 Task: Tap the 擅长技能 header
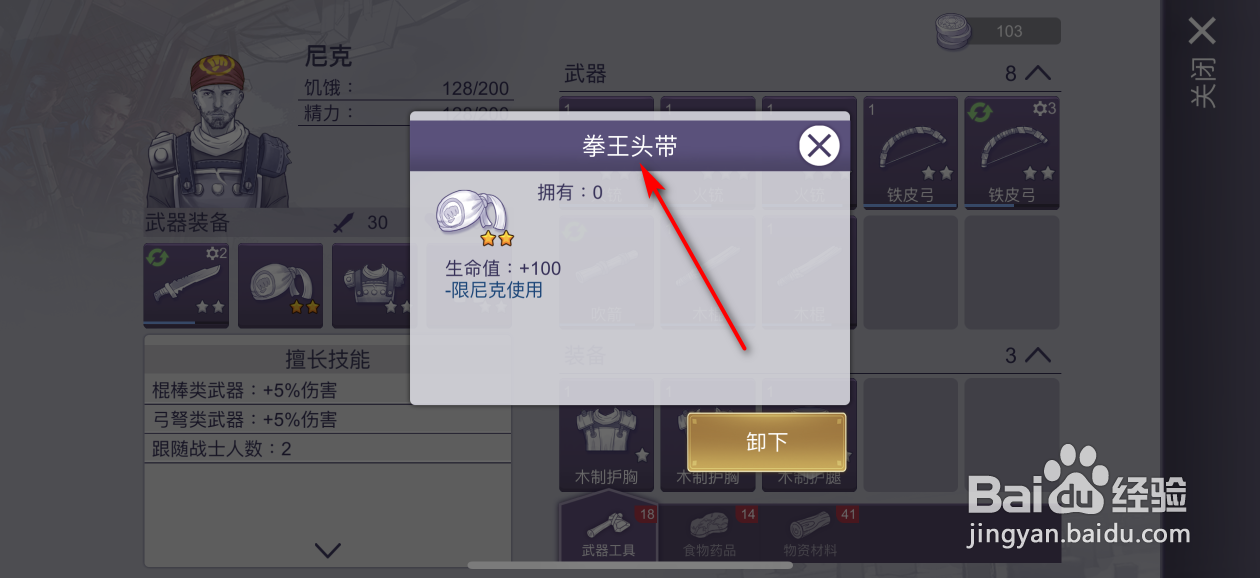tap(328, 359)
